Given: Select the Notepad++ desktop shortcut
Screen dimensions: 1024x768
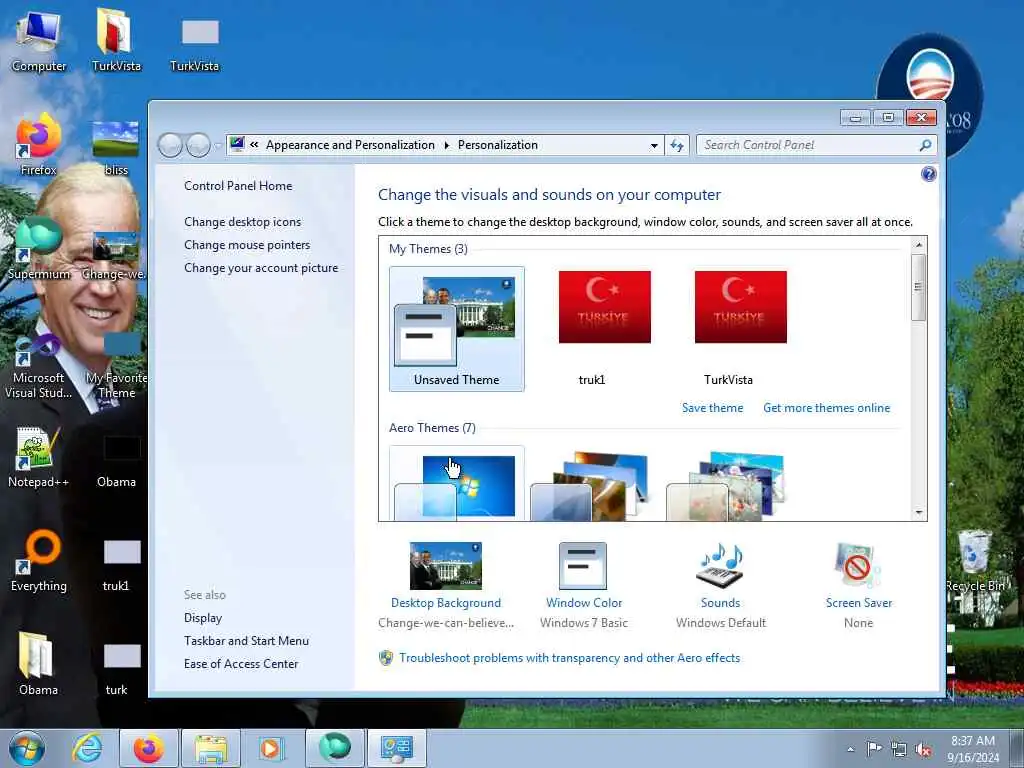Looking at the screenshot, I should (x=39, y=456).
